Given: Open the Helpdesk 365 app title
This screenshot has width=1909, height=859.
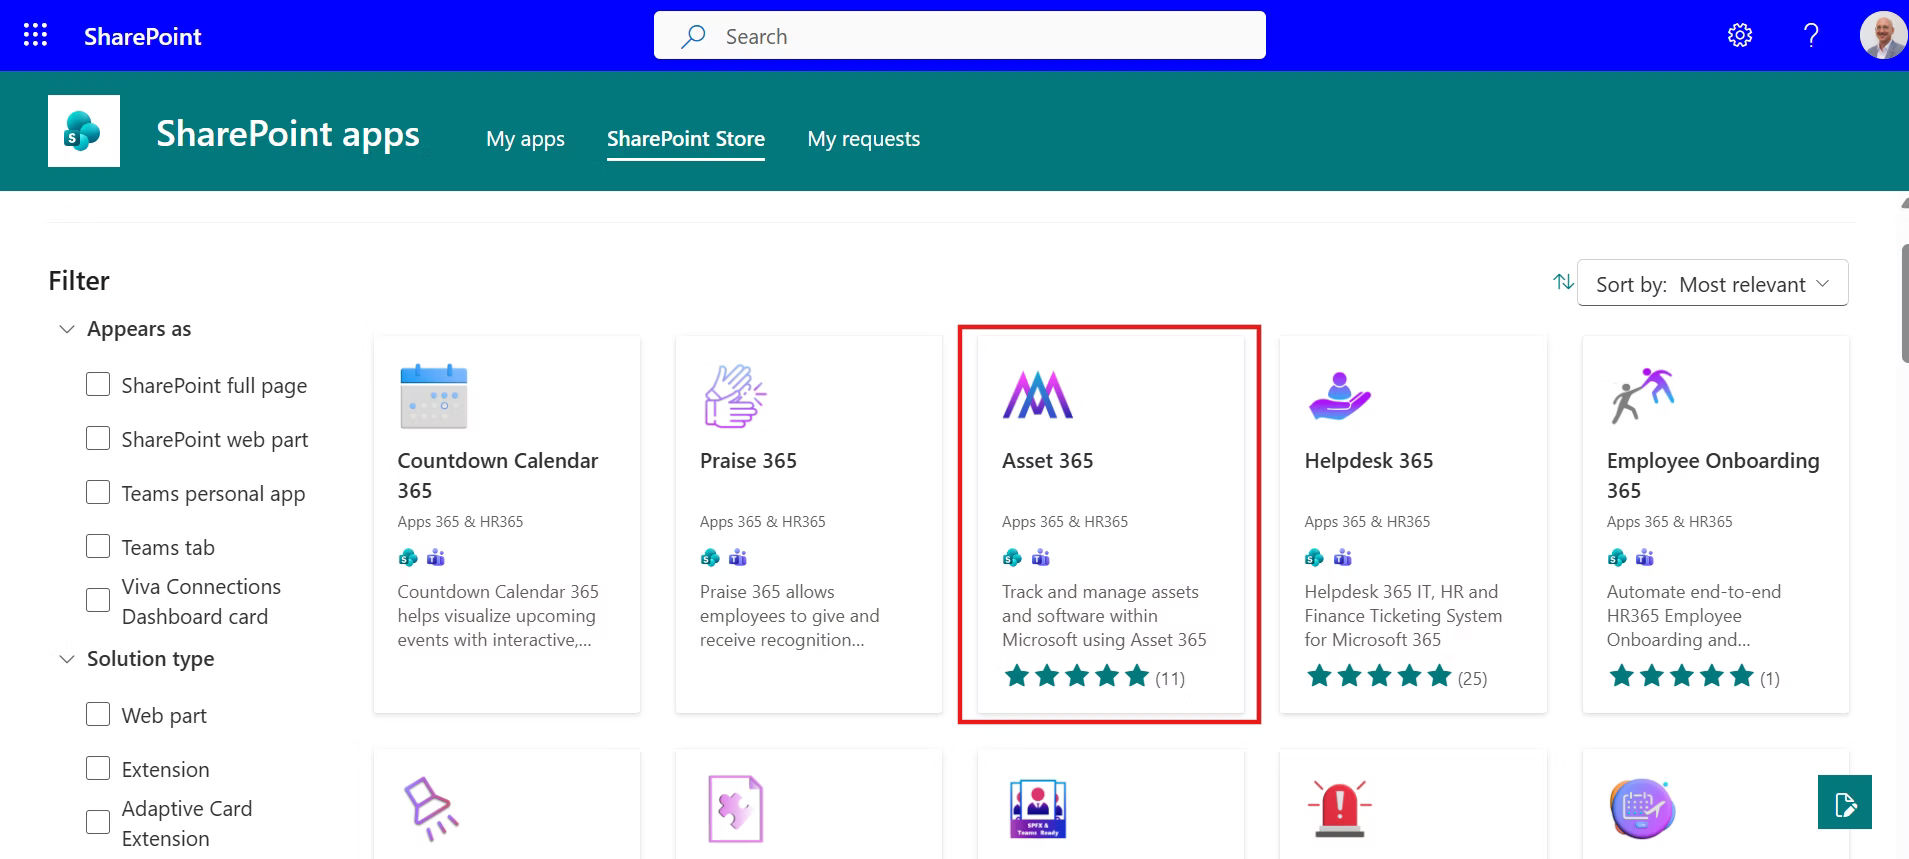Looking at the screenshot, I should 1368,461.
